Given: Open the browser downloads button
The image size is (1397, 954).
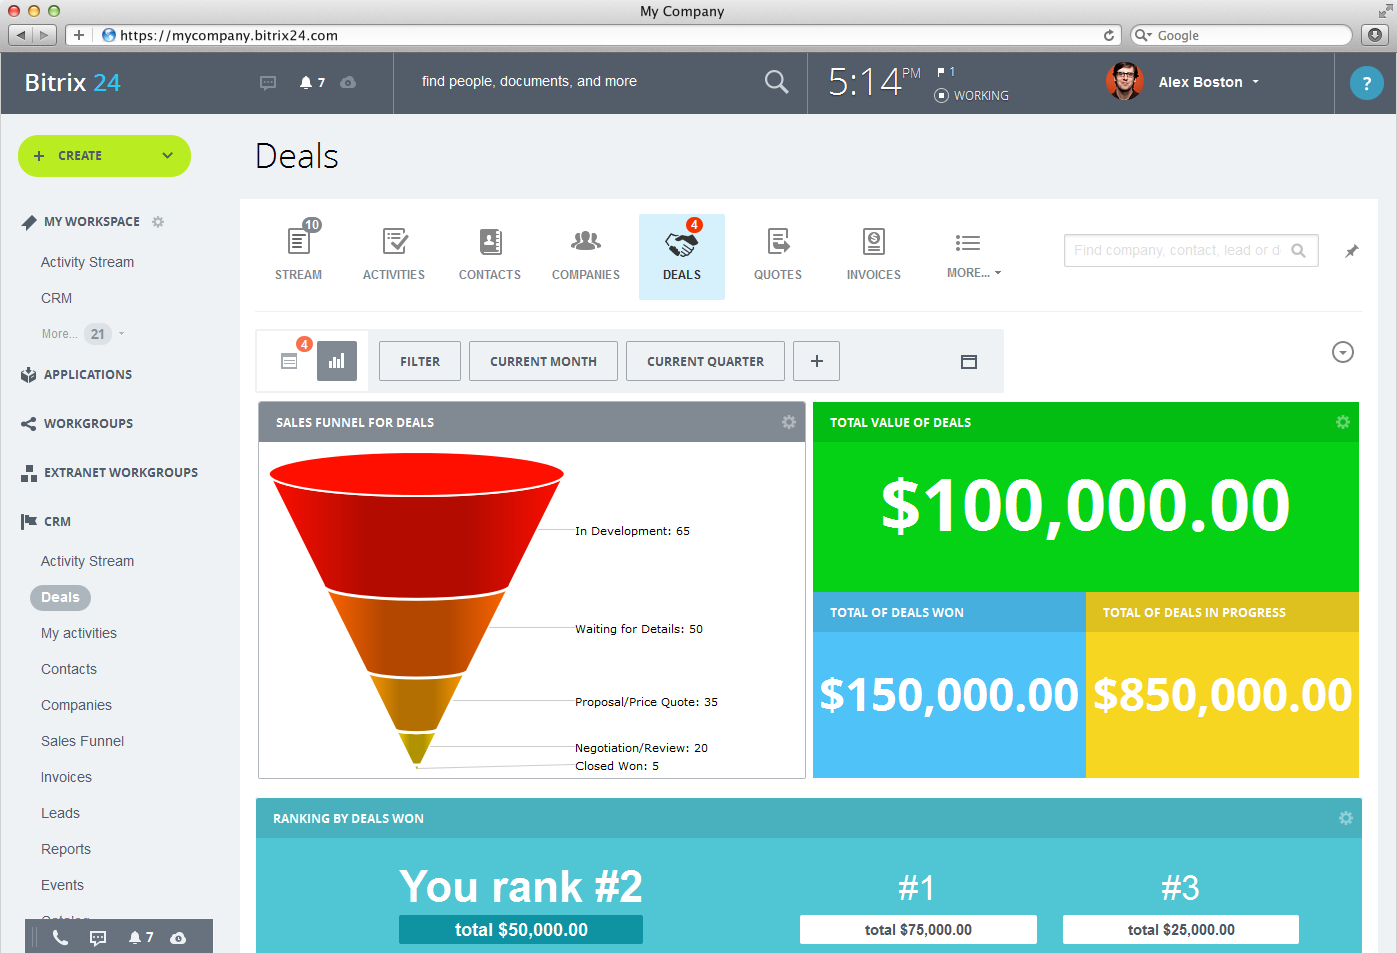Looking at the screenshot, I should [1375, 35].
